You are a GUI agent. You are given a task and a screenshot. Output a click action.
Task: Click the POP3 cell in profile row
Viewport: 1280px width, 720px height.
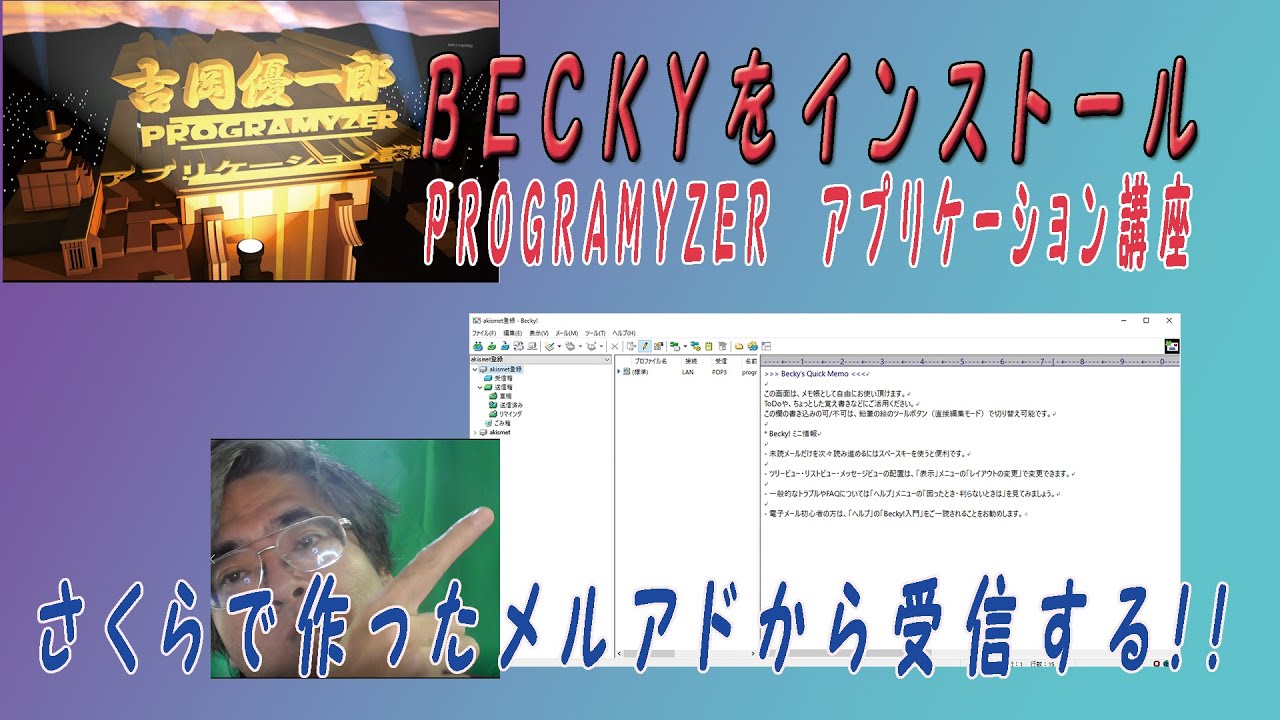[719, 372]
